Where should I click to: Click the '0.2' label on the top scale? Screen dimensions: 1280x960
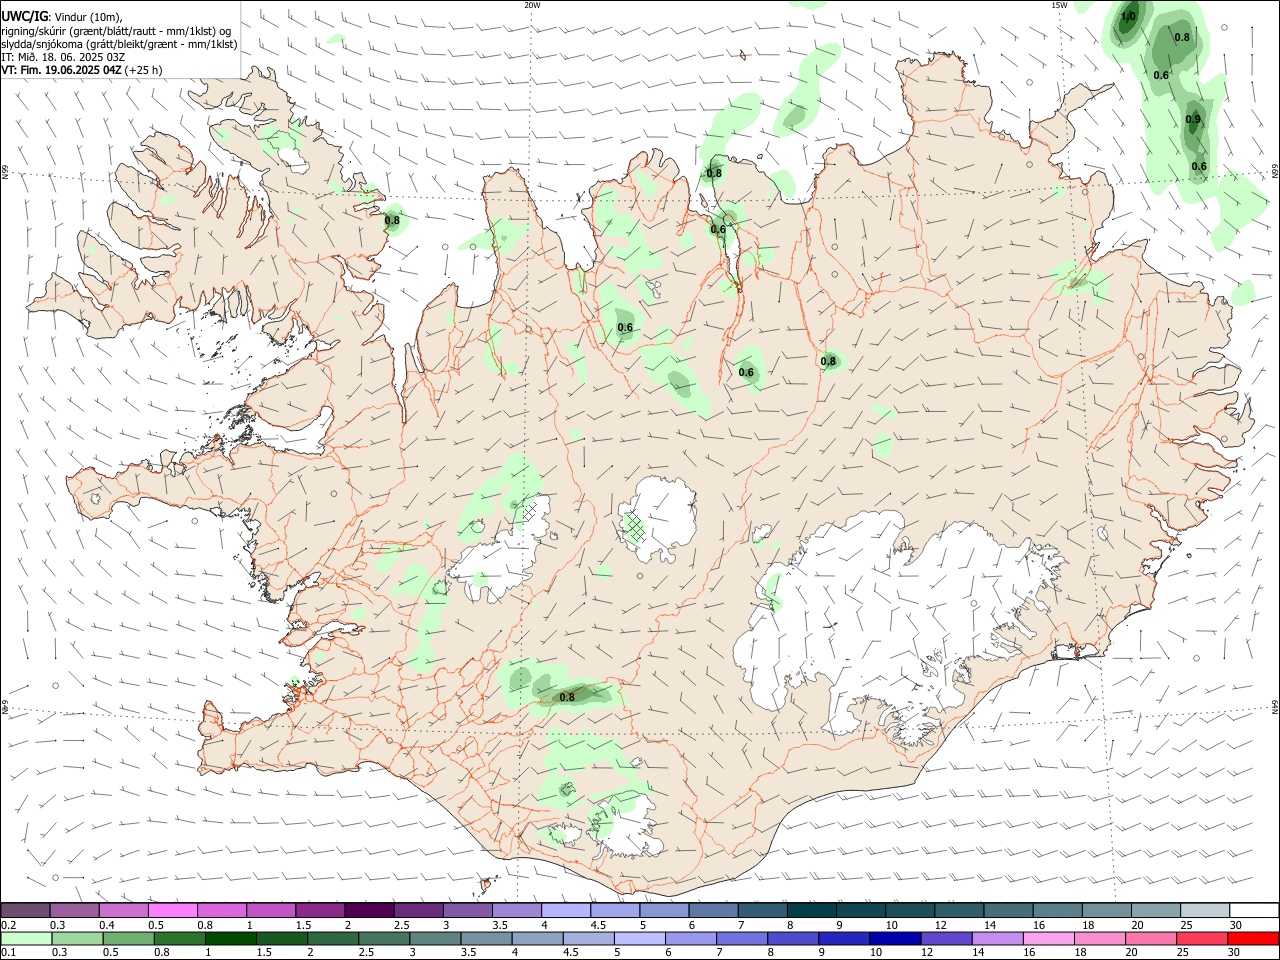pos(9,925)
